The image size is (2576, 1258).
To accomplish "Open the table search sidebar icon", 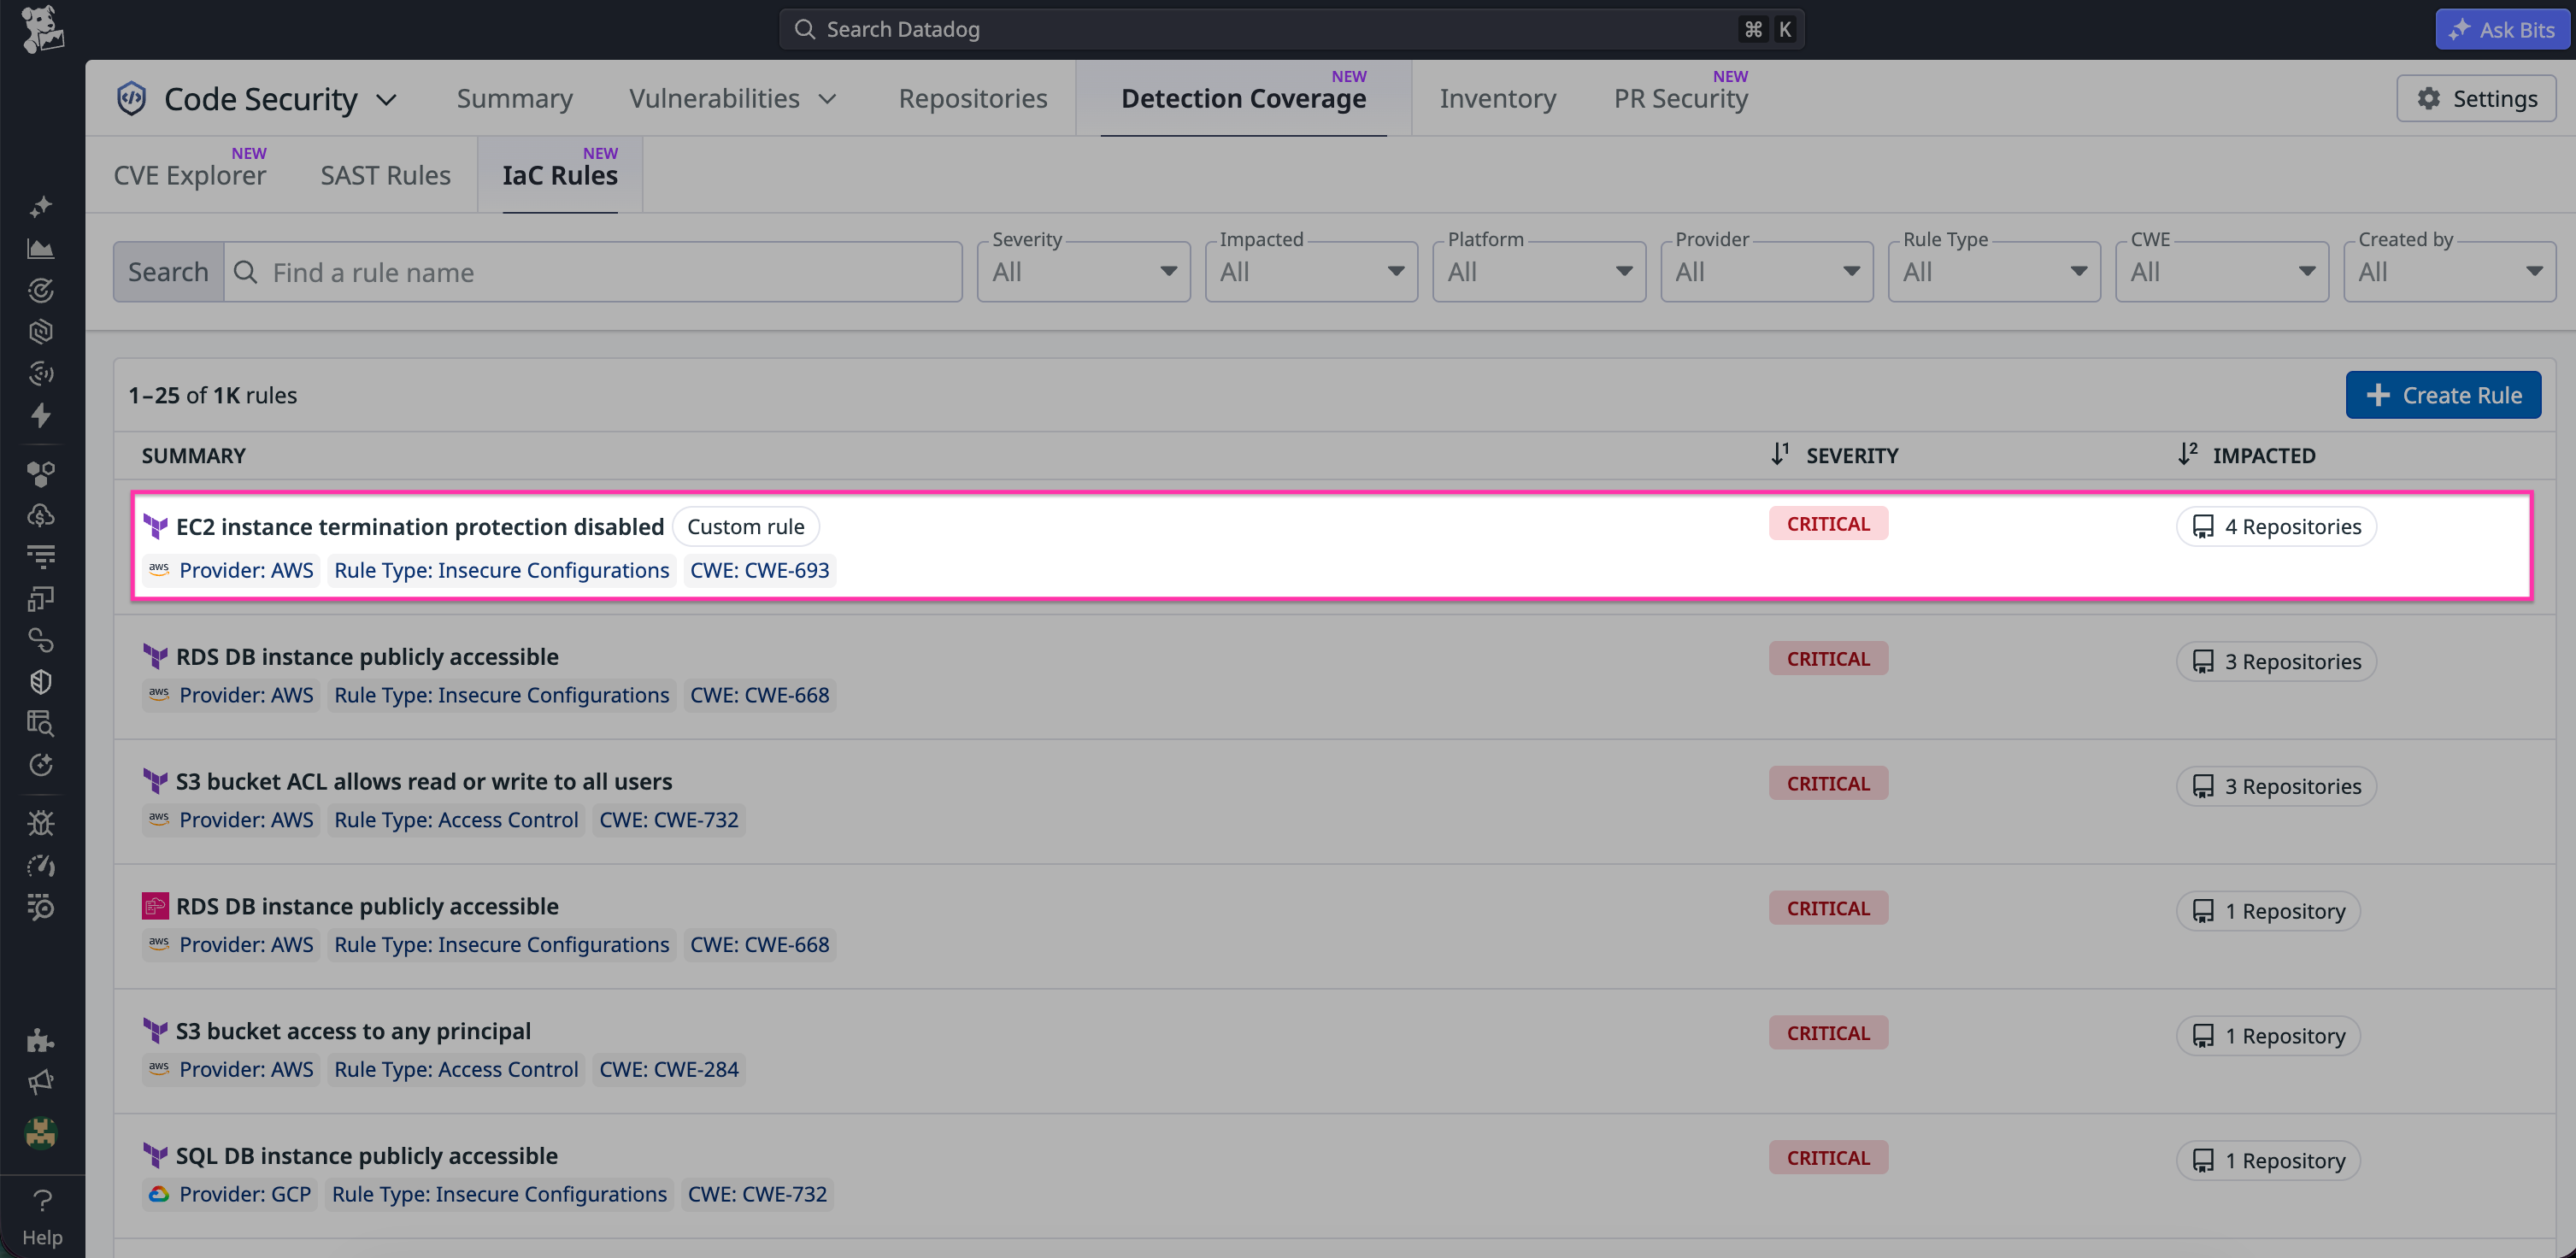I will [41, 723].
